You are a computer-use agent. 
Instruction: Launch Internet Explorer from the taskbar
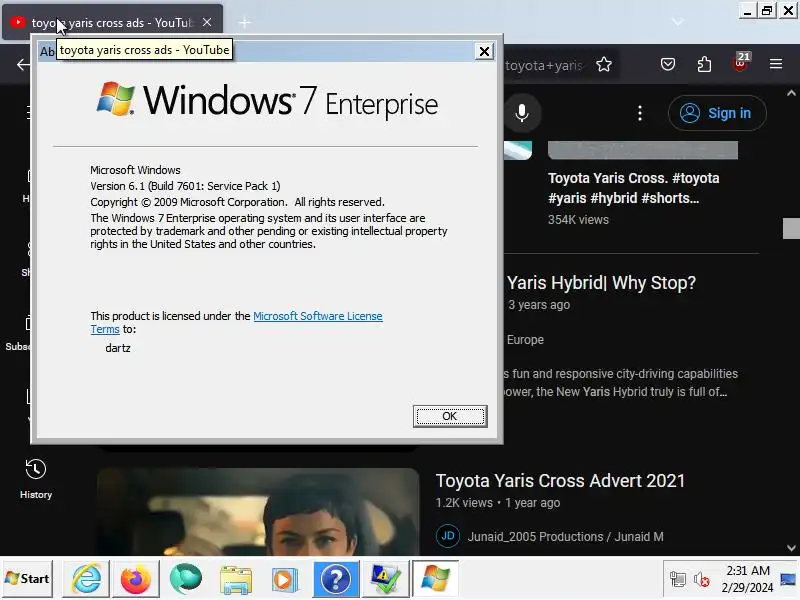point(86,579)
